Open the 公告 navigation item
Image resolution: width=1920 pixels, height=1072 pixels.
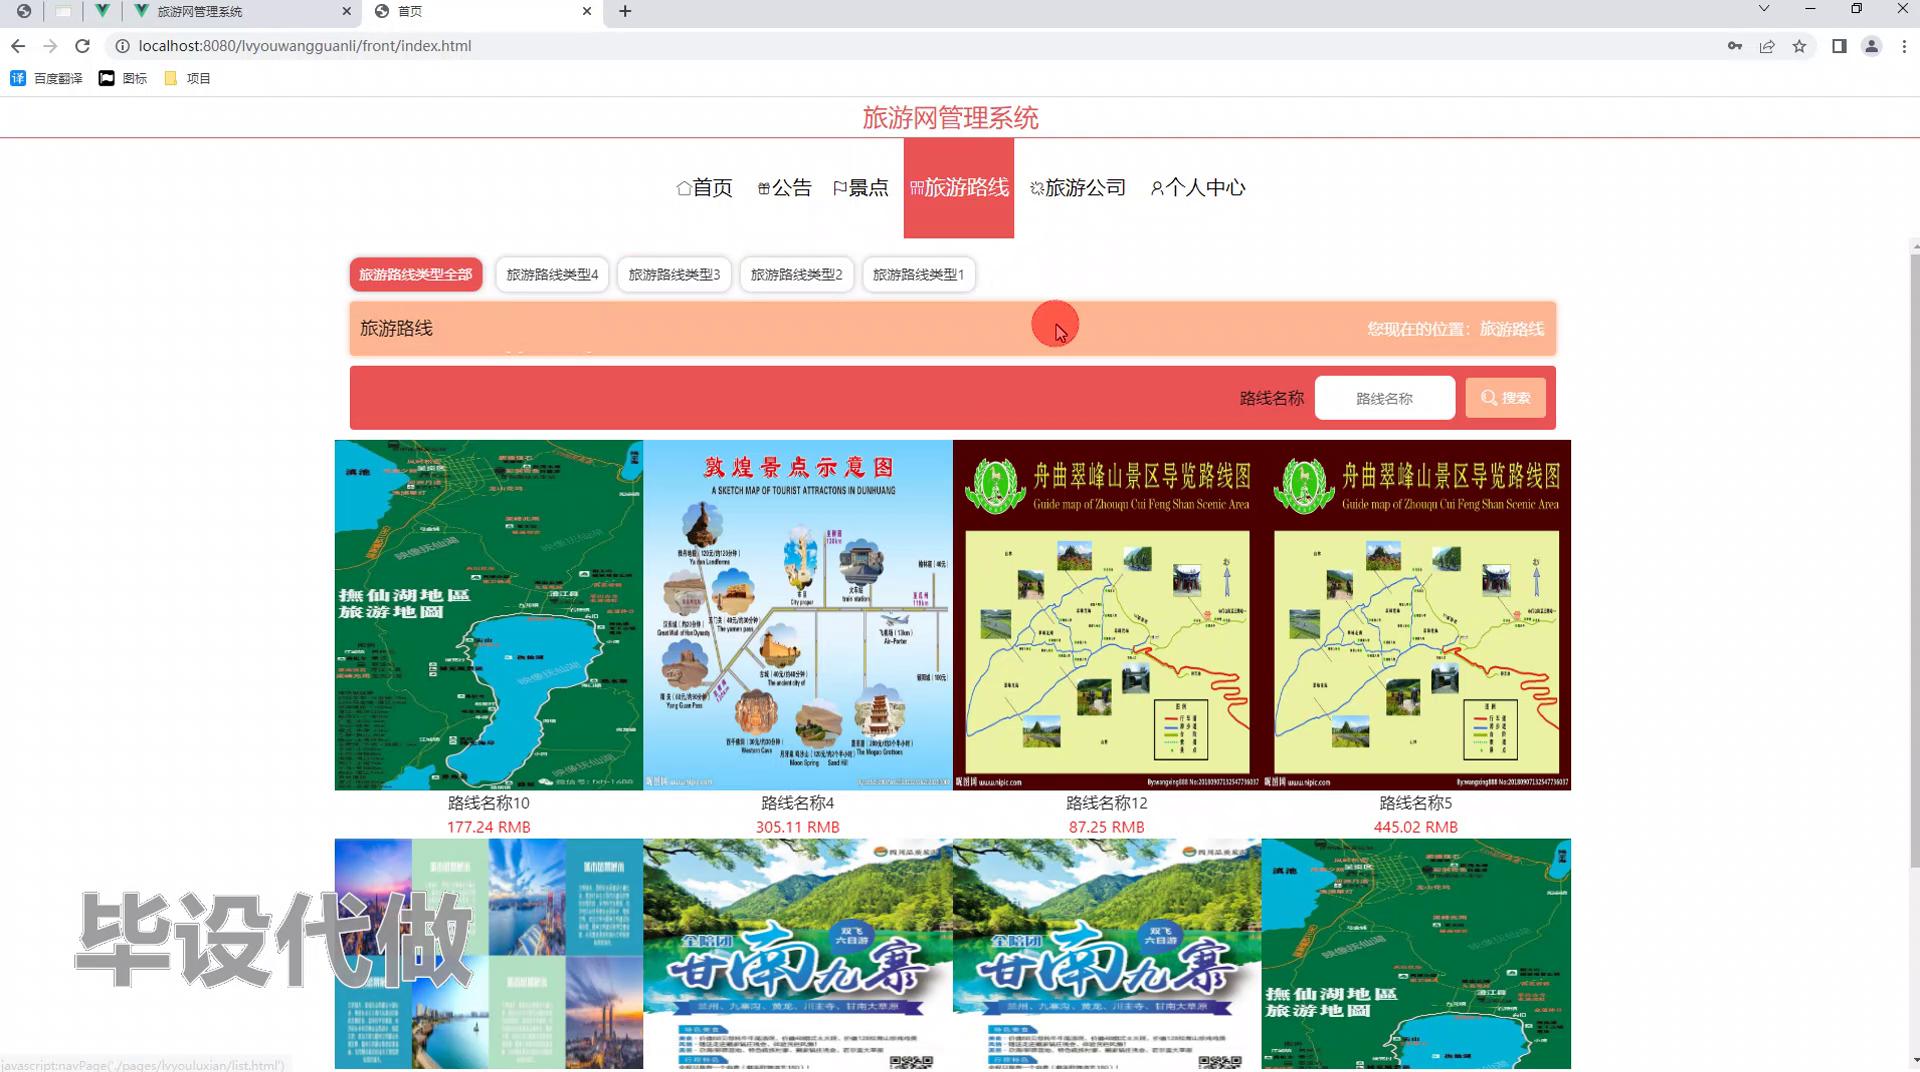coord(785,188)
